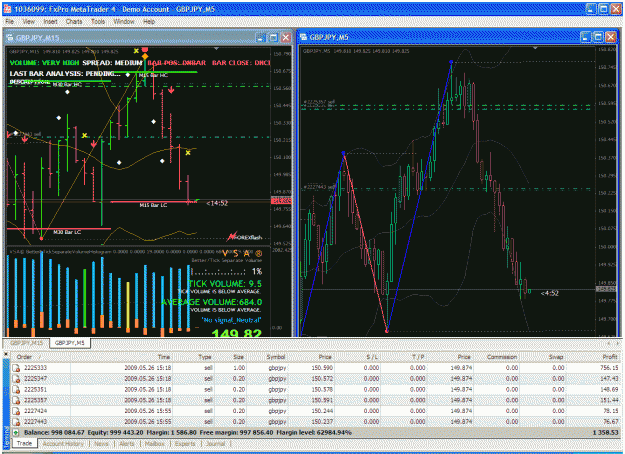Open the Window menu
625x454 pixels.
pyautogui.click(x=124, y=22)
